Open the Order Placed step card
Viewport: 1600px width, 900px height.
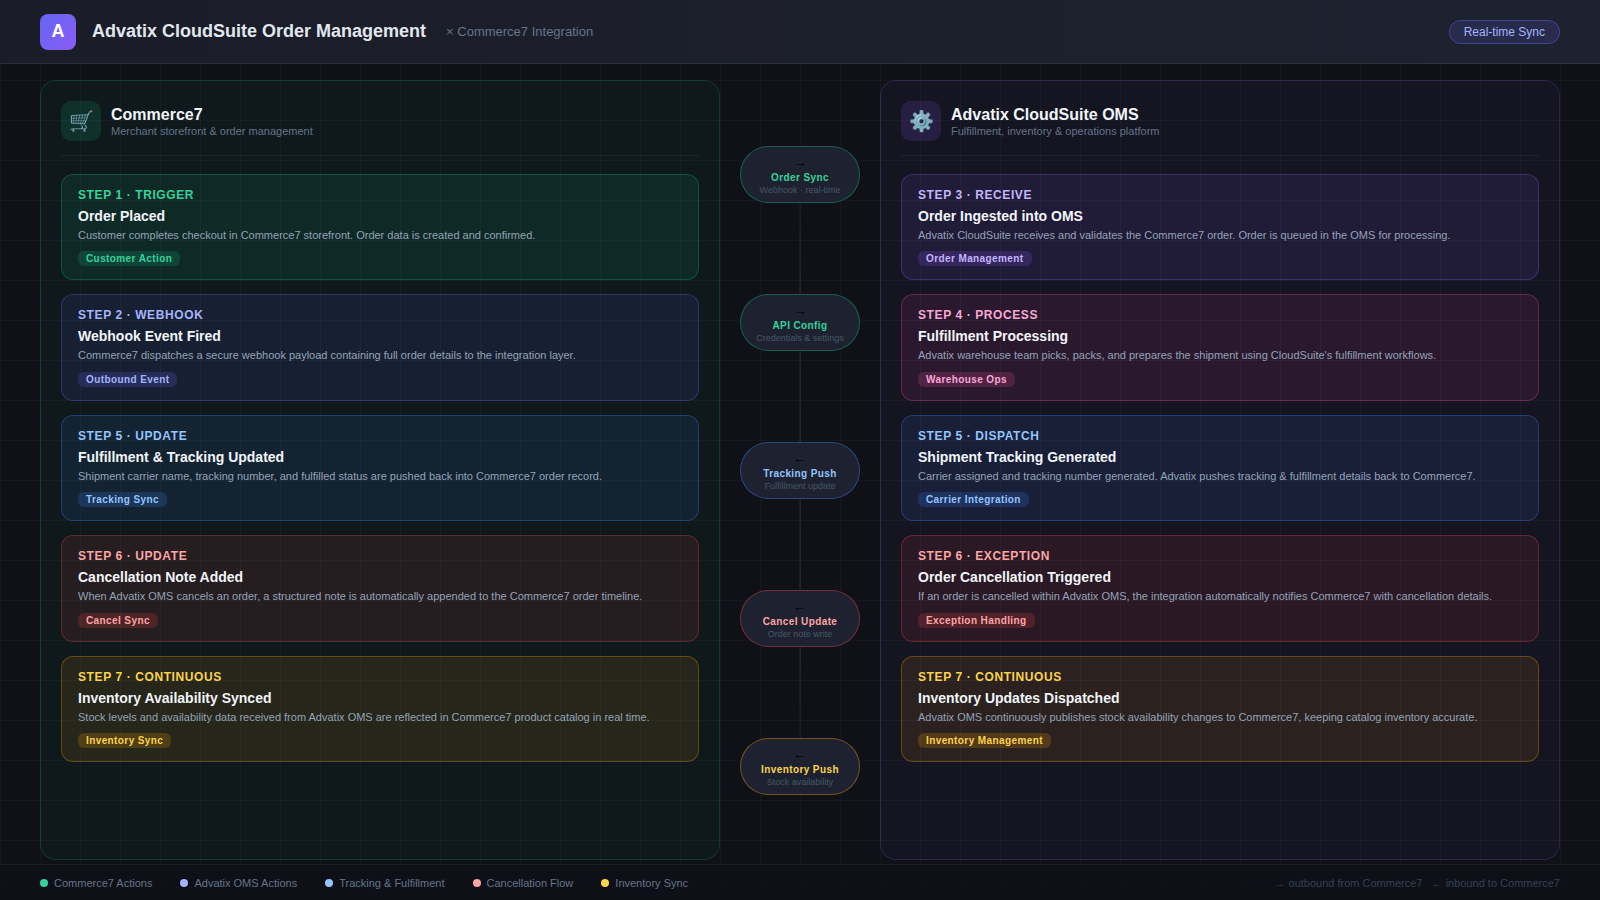tap(380, 227)
